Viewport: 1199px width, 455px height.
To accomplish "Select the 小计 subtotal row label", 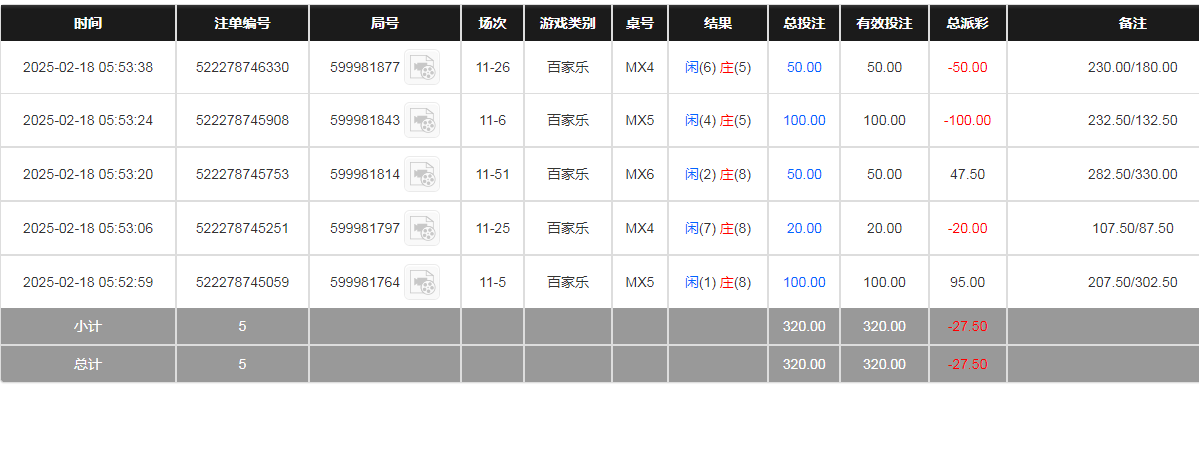I will coord(88,327).
